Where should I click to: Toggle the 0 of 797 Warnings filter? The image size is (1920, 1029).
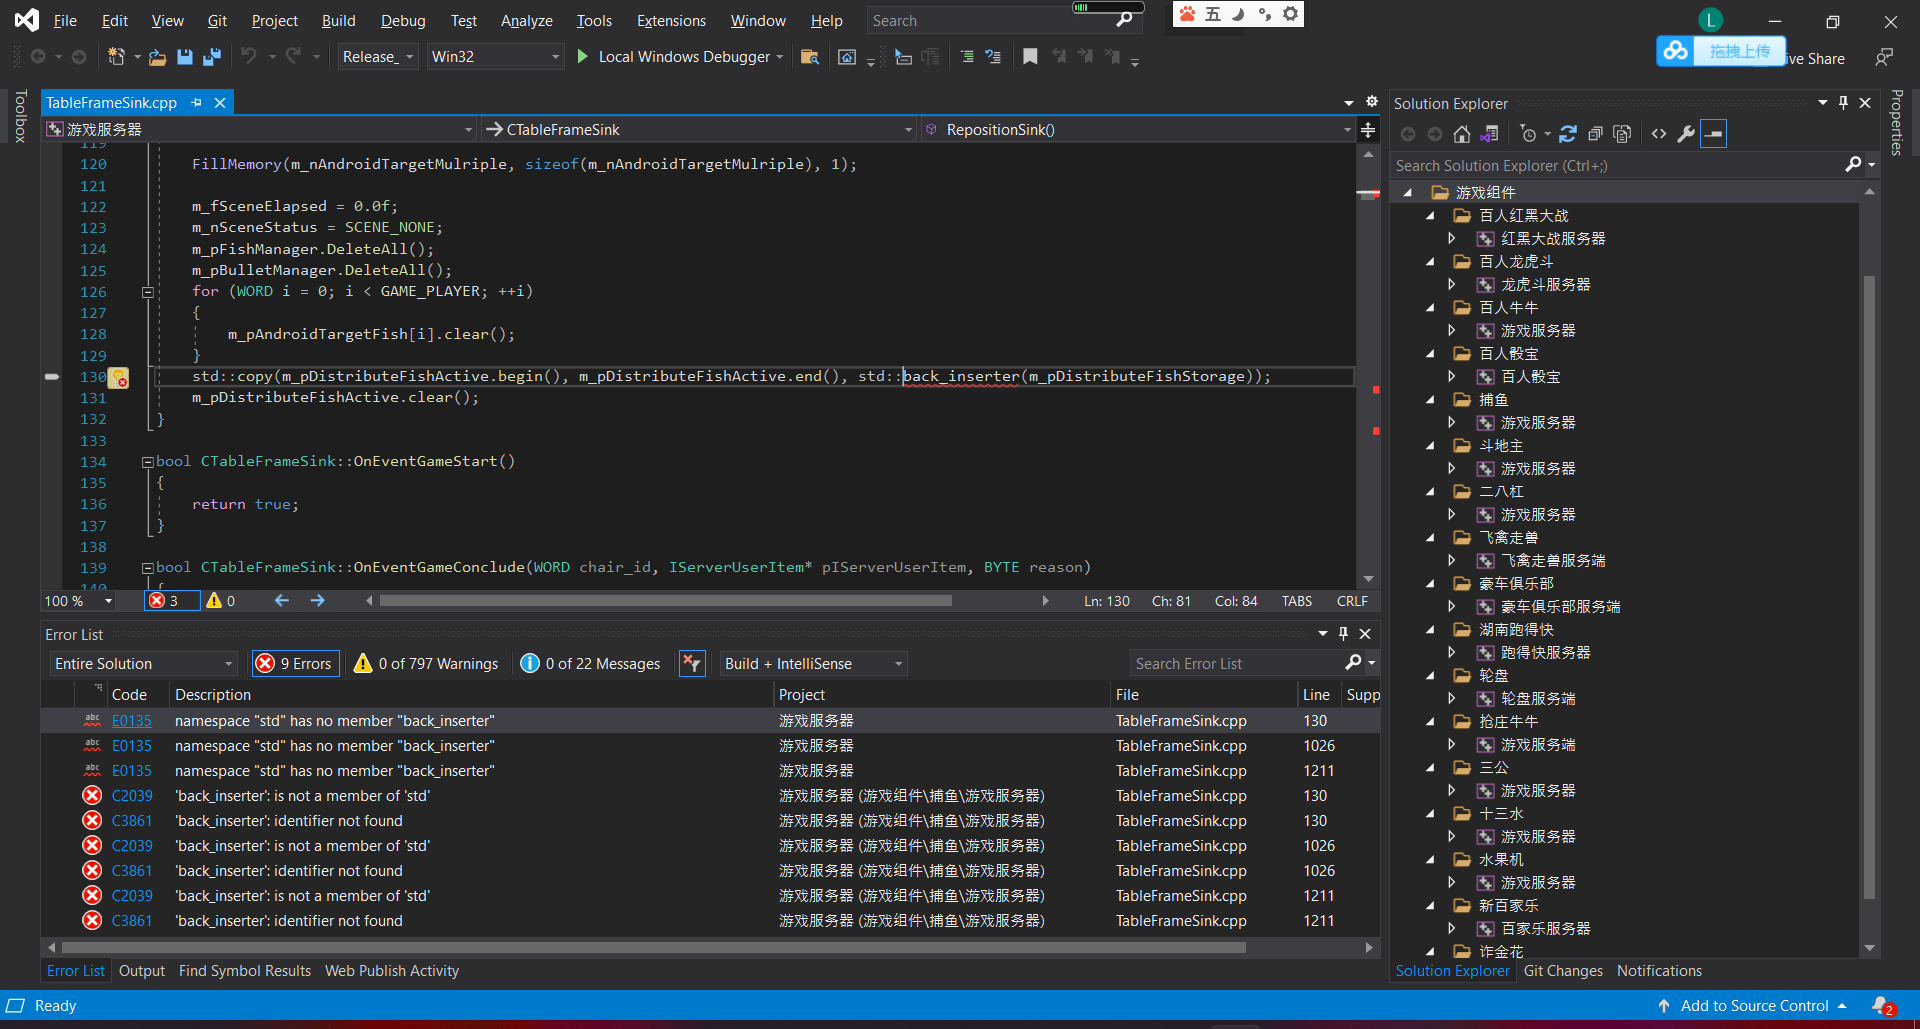click(427, 663)
